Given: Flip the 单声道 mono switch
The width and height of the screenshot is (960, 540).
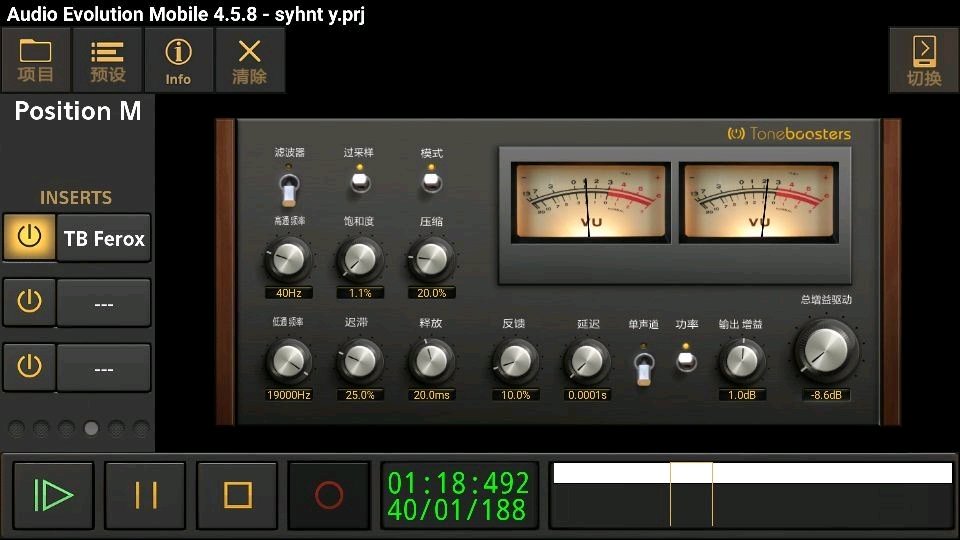Looking at the screenshot, I should pyautogui.click(x=643, y=369).
